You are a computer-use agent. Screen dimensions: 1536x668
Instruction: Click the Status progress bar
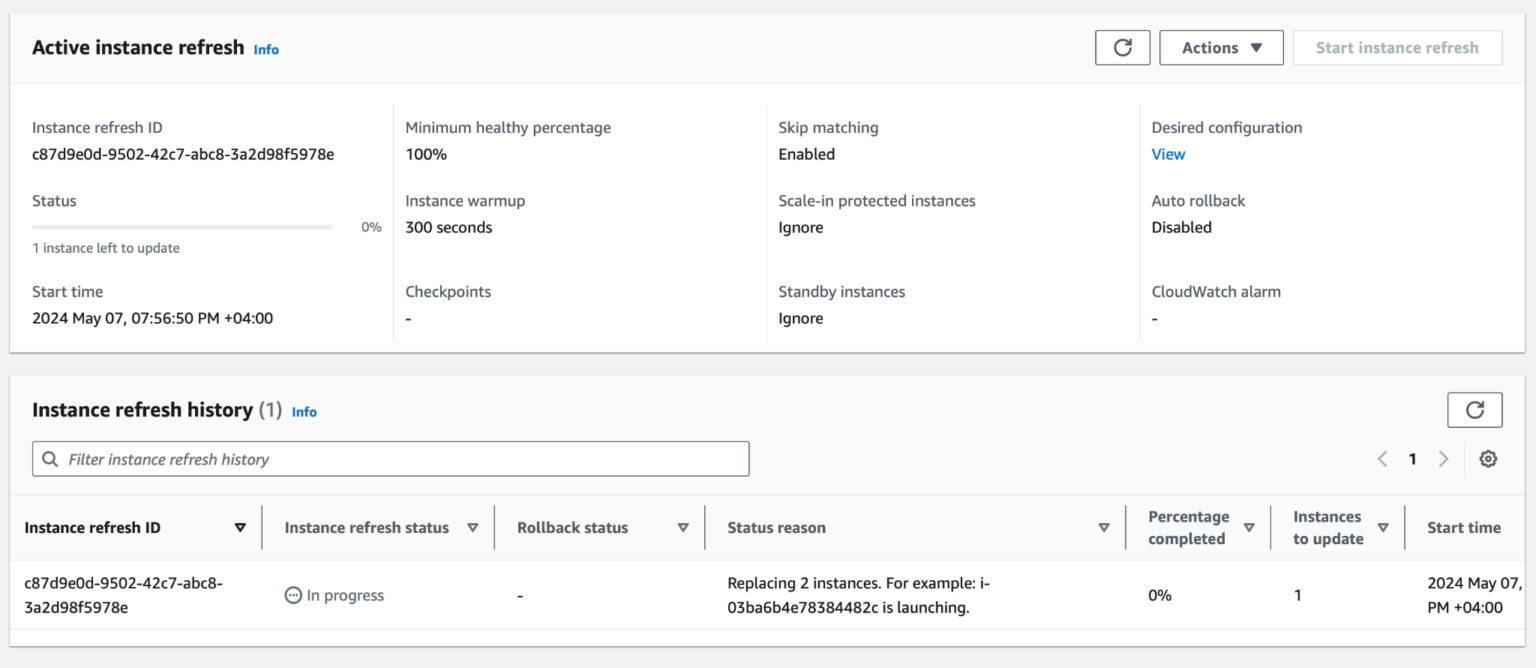(x=181, y=226)
